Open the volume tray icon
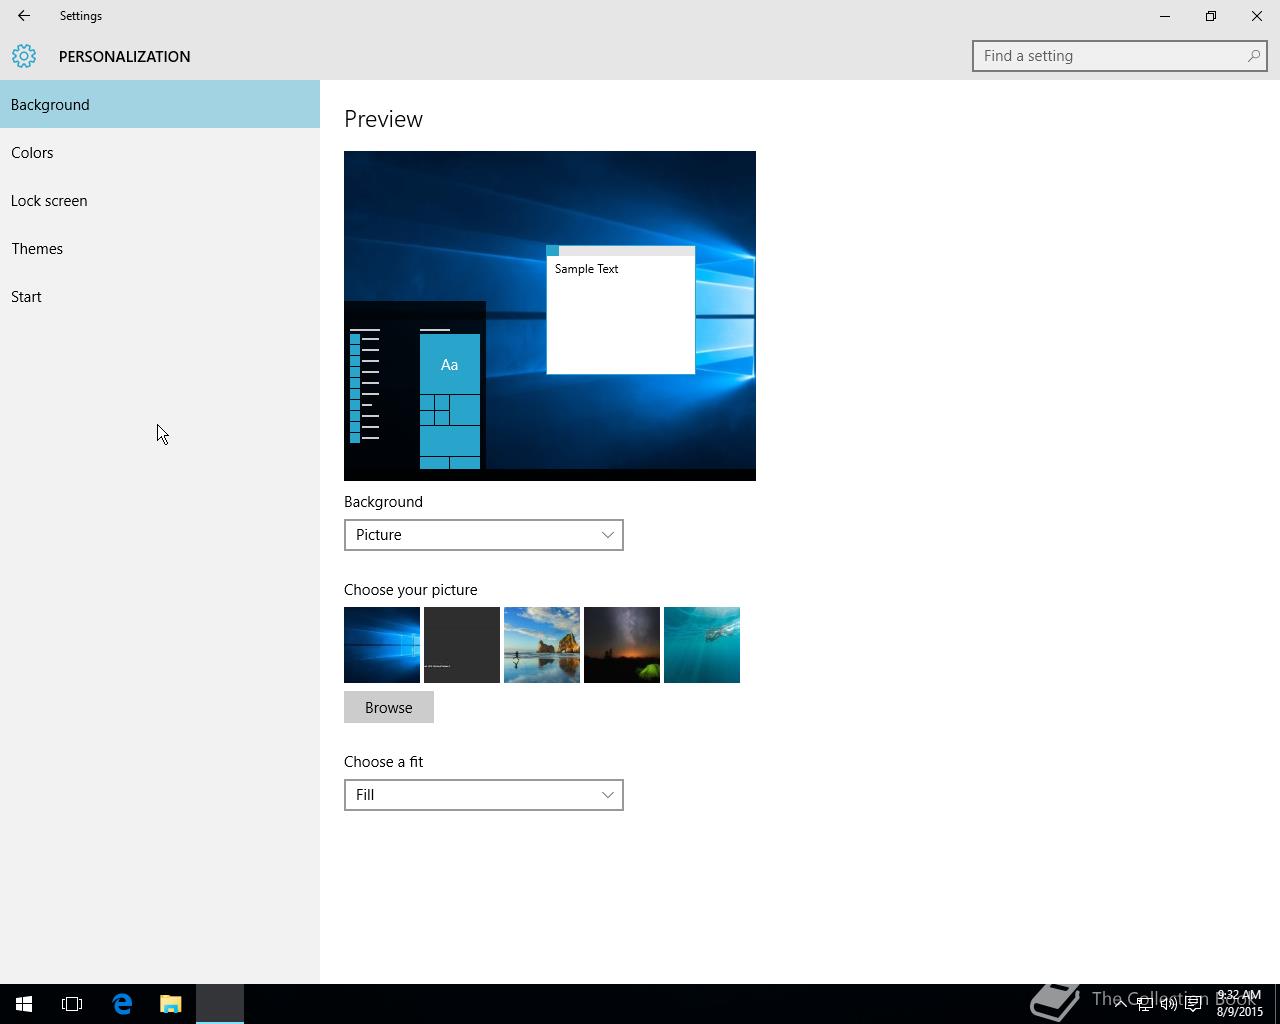 tap(1168, 1004)
